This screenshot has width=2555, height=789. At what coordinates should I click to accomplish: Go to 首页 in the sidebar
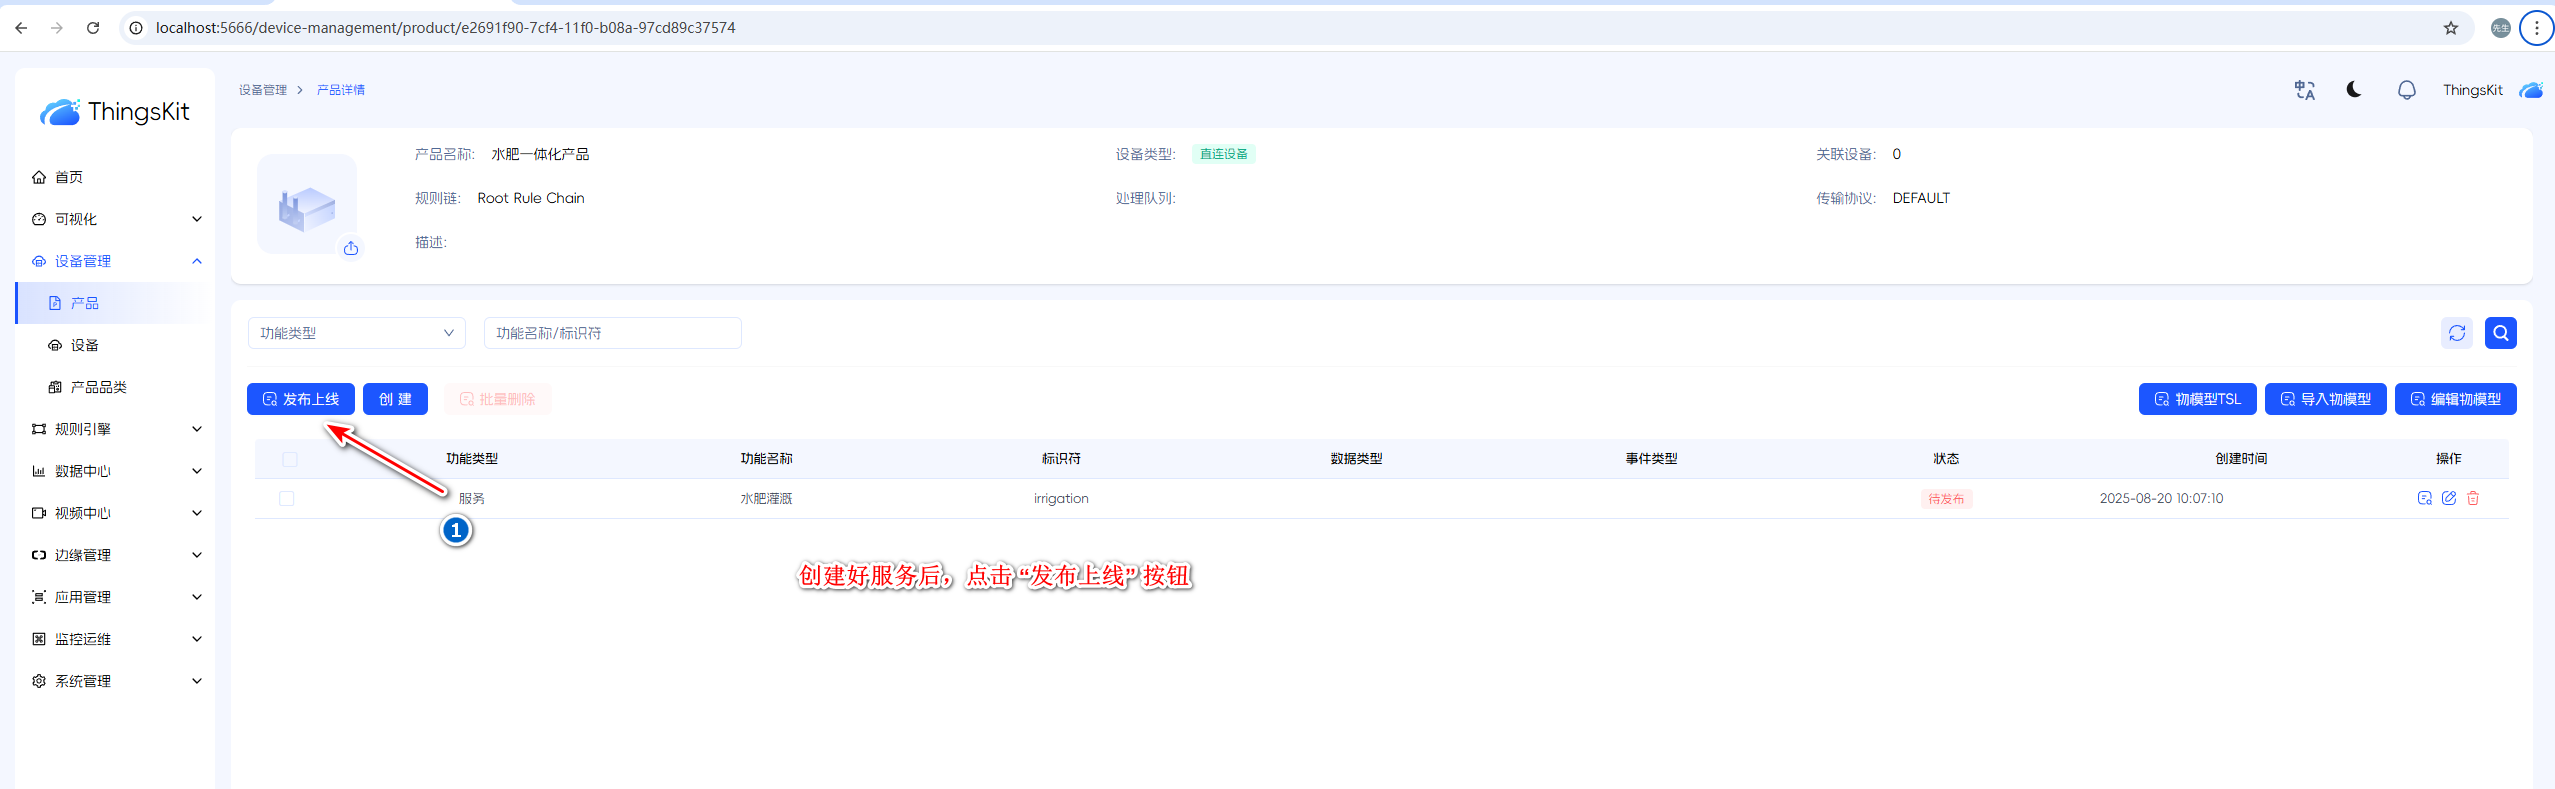[69, 177]
